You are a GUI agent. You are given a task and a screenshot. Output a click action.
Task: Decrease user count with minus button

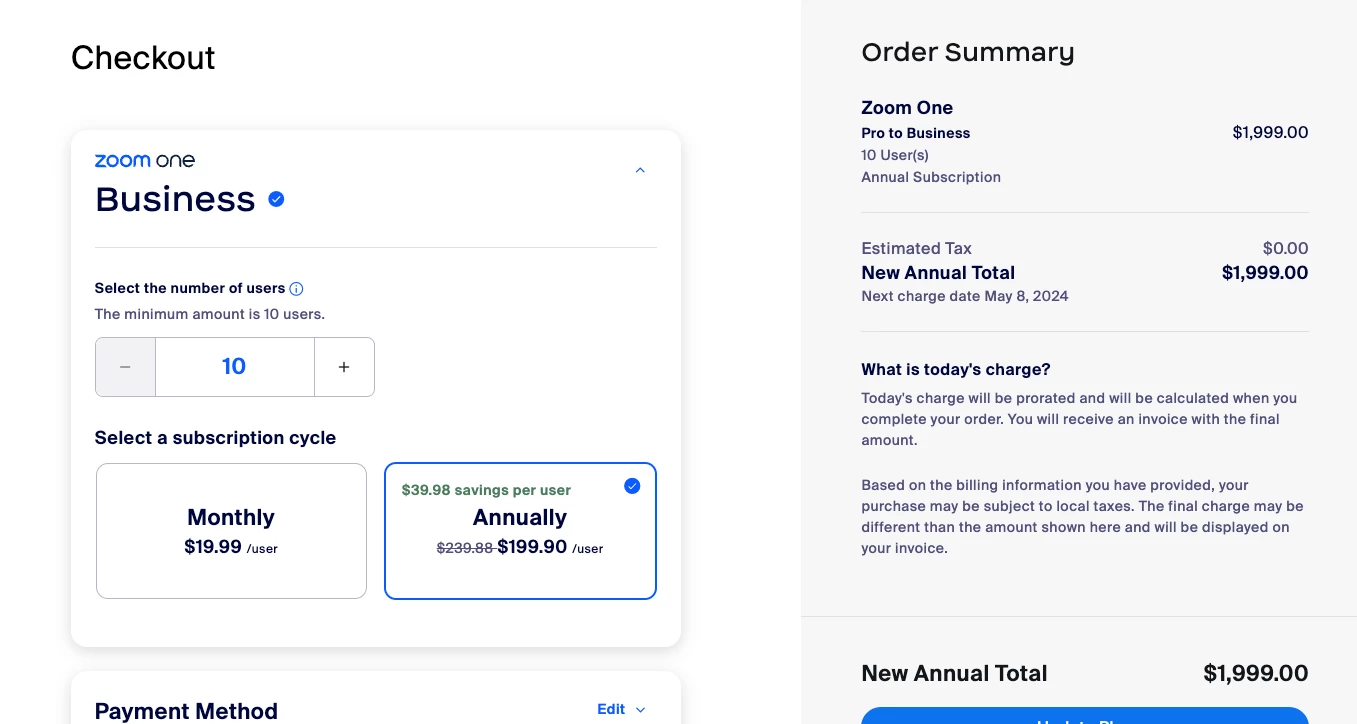point(125,367)
